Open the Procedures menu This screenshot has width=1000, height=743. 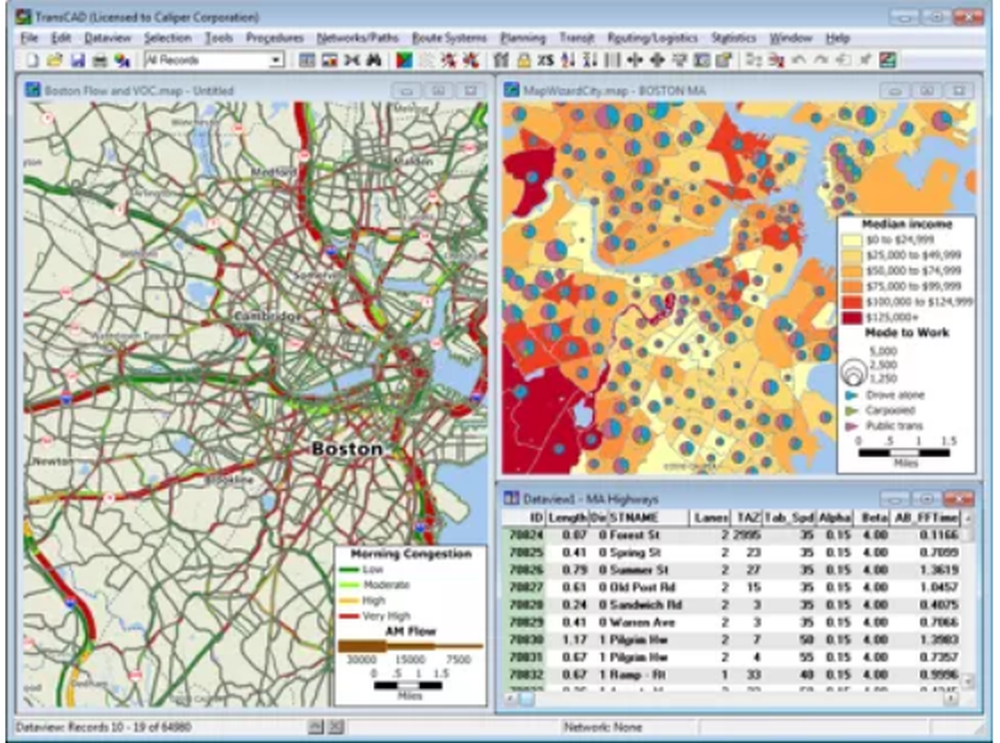pyautogui.click(x=275, y=38)
